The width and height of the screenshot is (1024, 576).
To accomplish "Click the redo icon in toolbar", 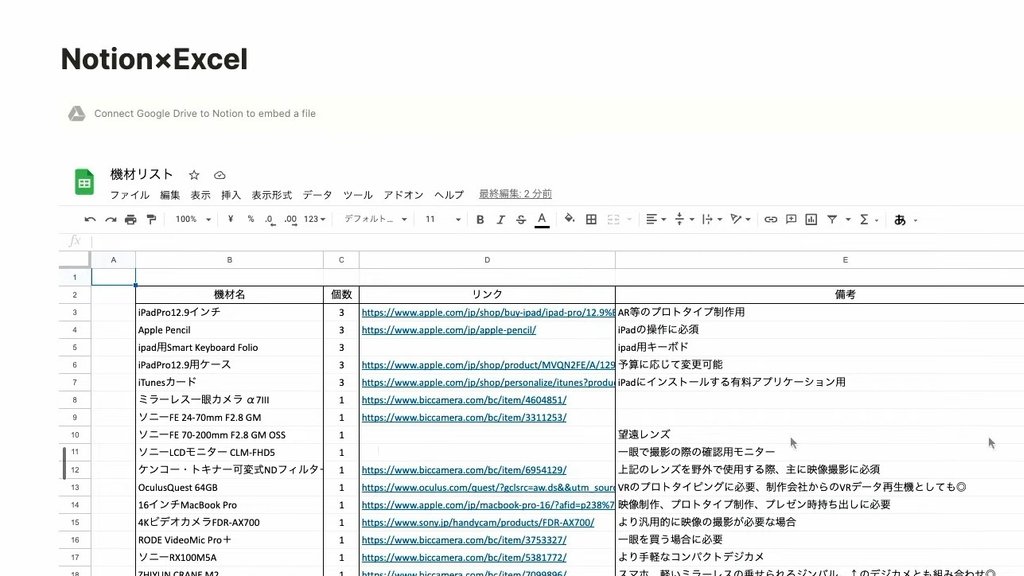I will [x=110, y=219].
